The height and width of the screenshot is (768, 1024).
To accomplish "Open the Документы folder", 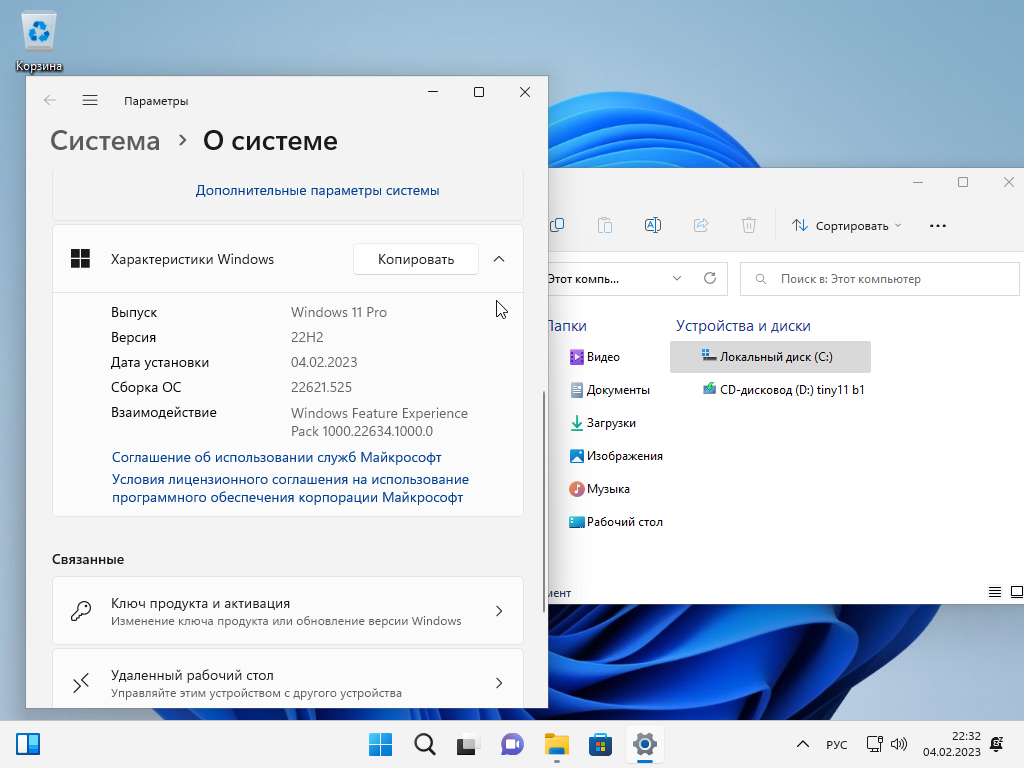I will coord(610,390).
